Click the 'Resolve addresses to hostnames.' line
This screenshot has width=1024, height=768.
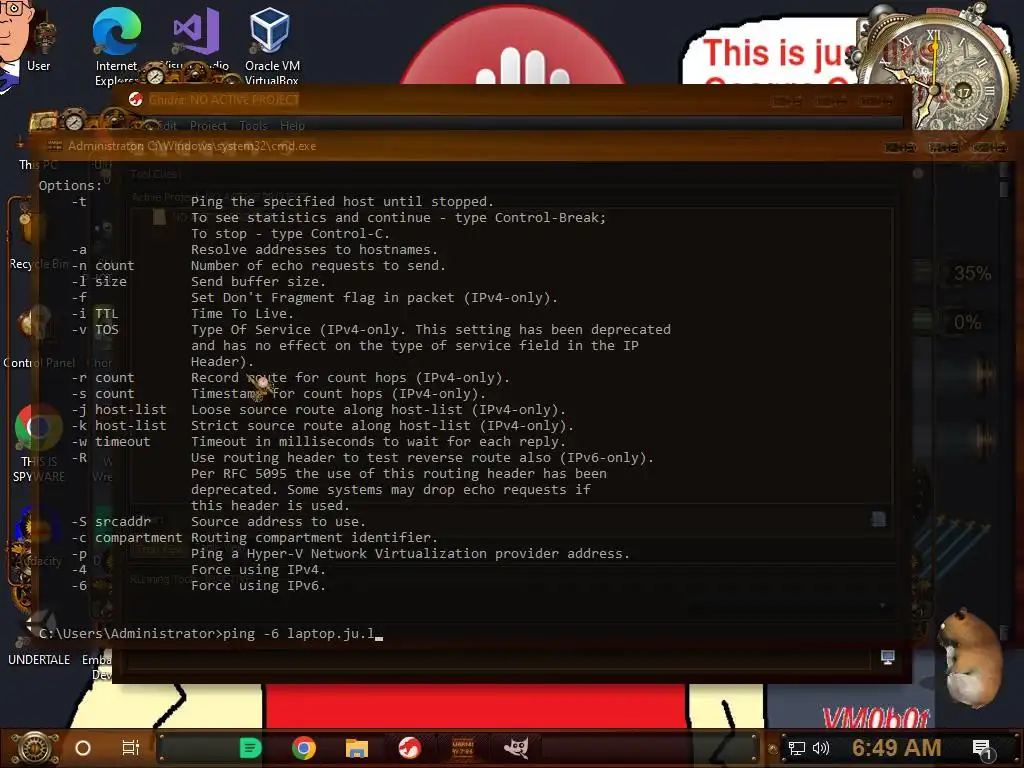pyautogui.click(x=314, y=249)
